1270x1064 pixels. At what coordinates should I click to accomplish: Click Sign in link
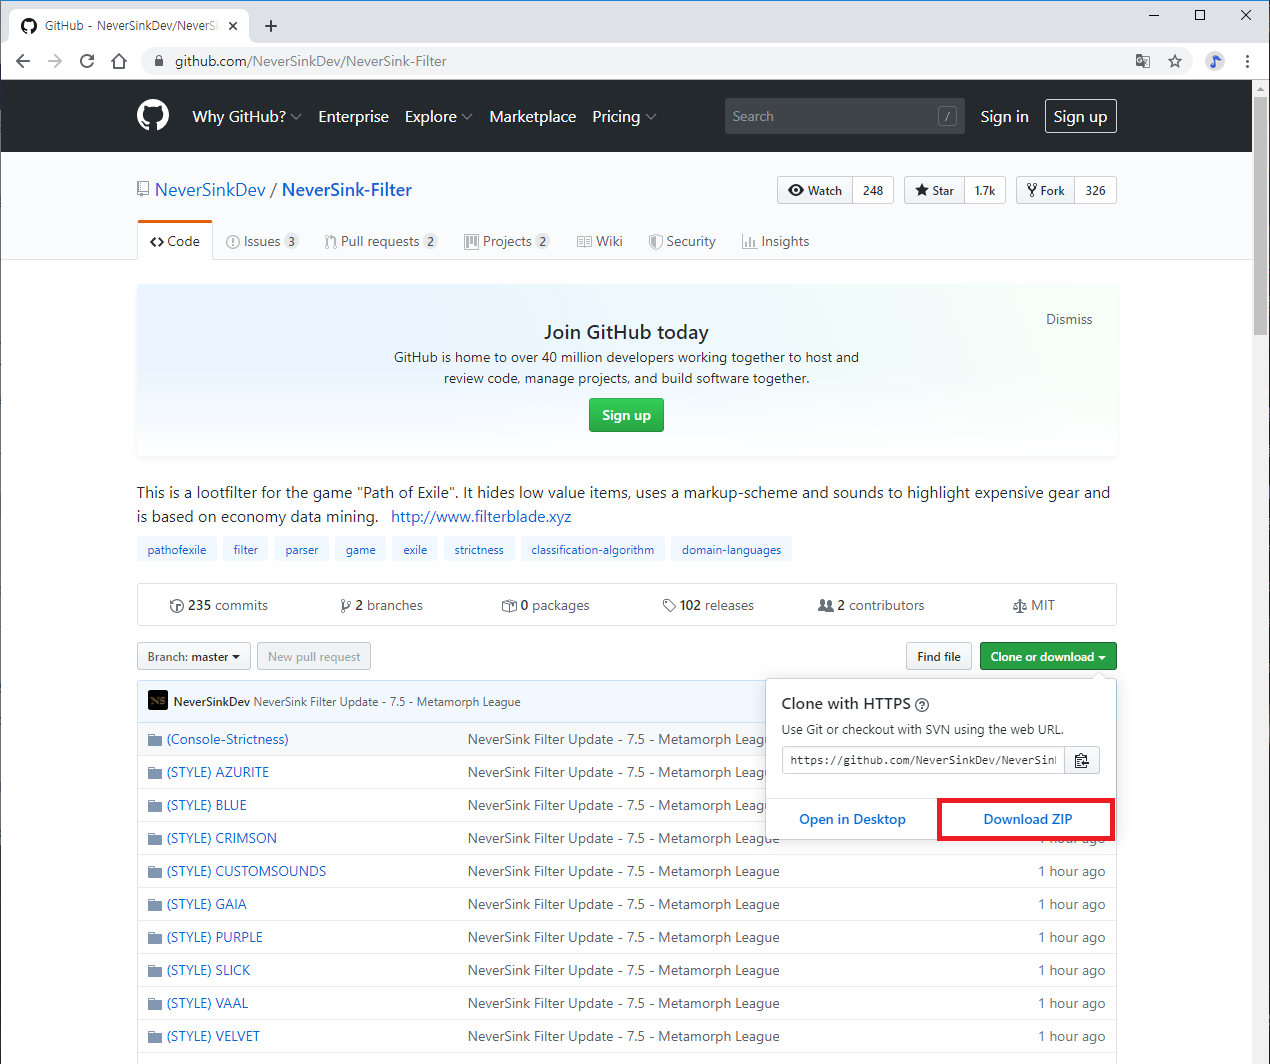pos(1004,116)
